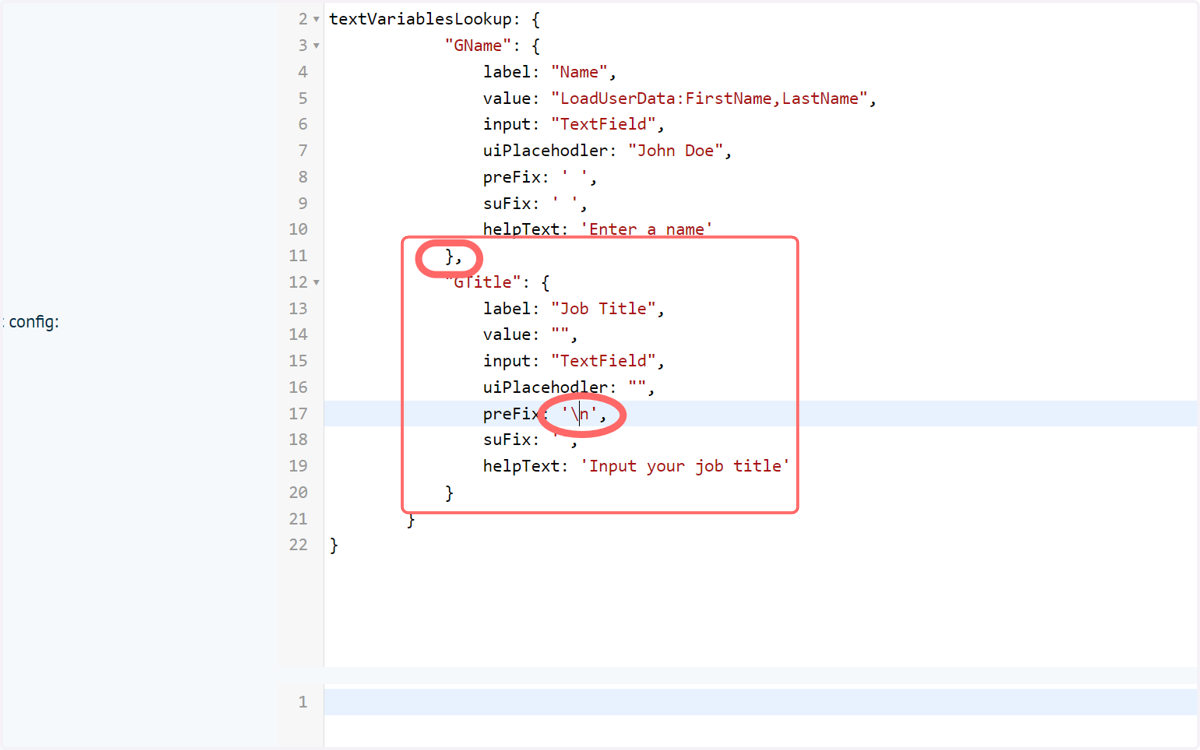This screenshot has width=1200, height=750.
Task: Click the uiPlacehodler key on line 16
Action: coord(546,387)
